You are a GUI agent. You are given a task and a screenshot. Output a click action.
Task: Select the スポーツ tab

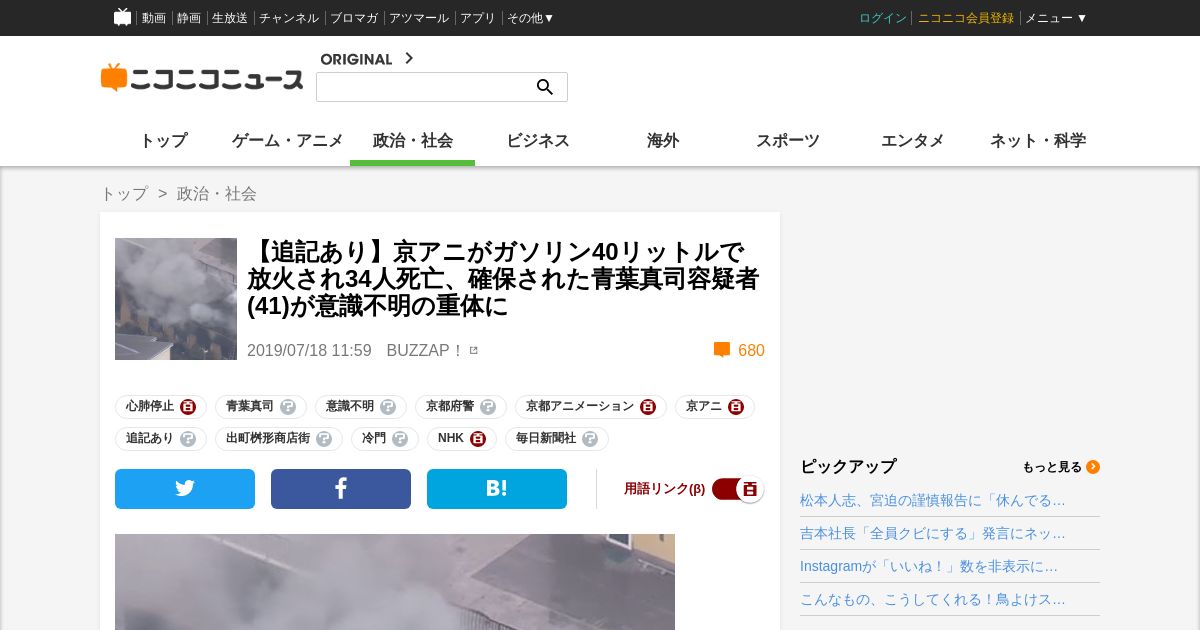tap(788, 141)
